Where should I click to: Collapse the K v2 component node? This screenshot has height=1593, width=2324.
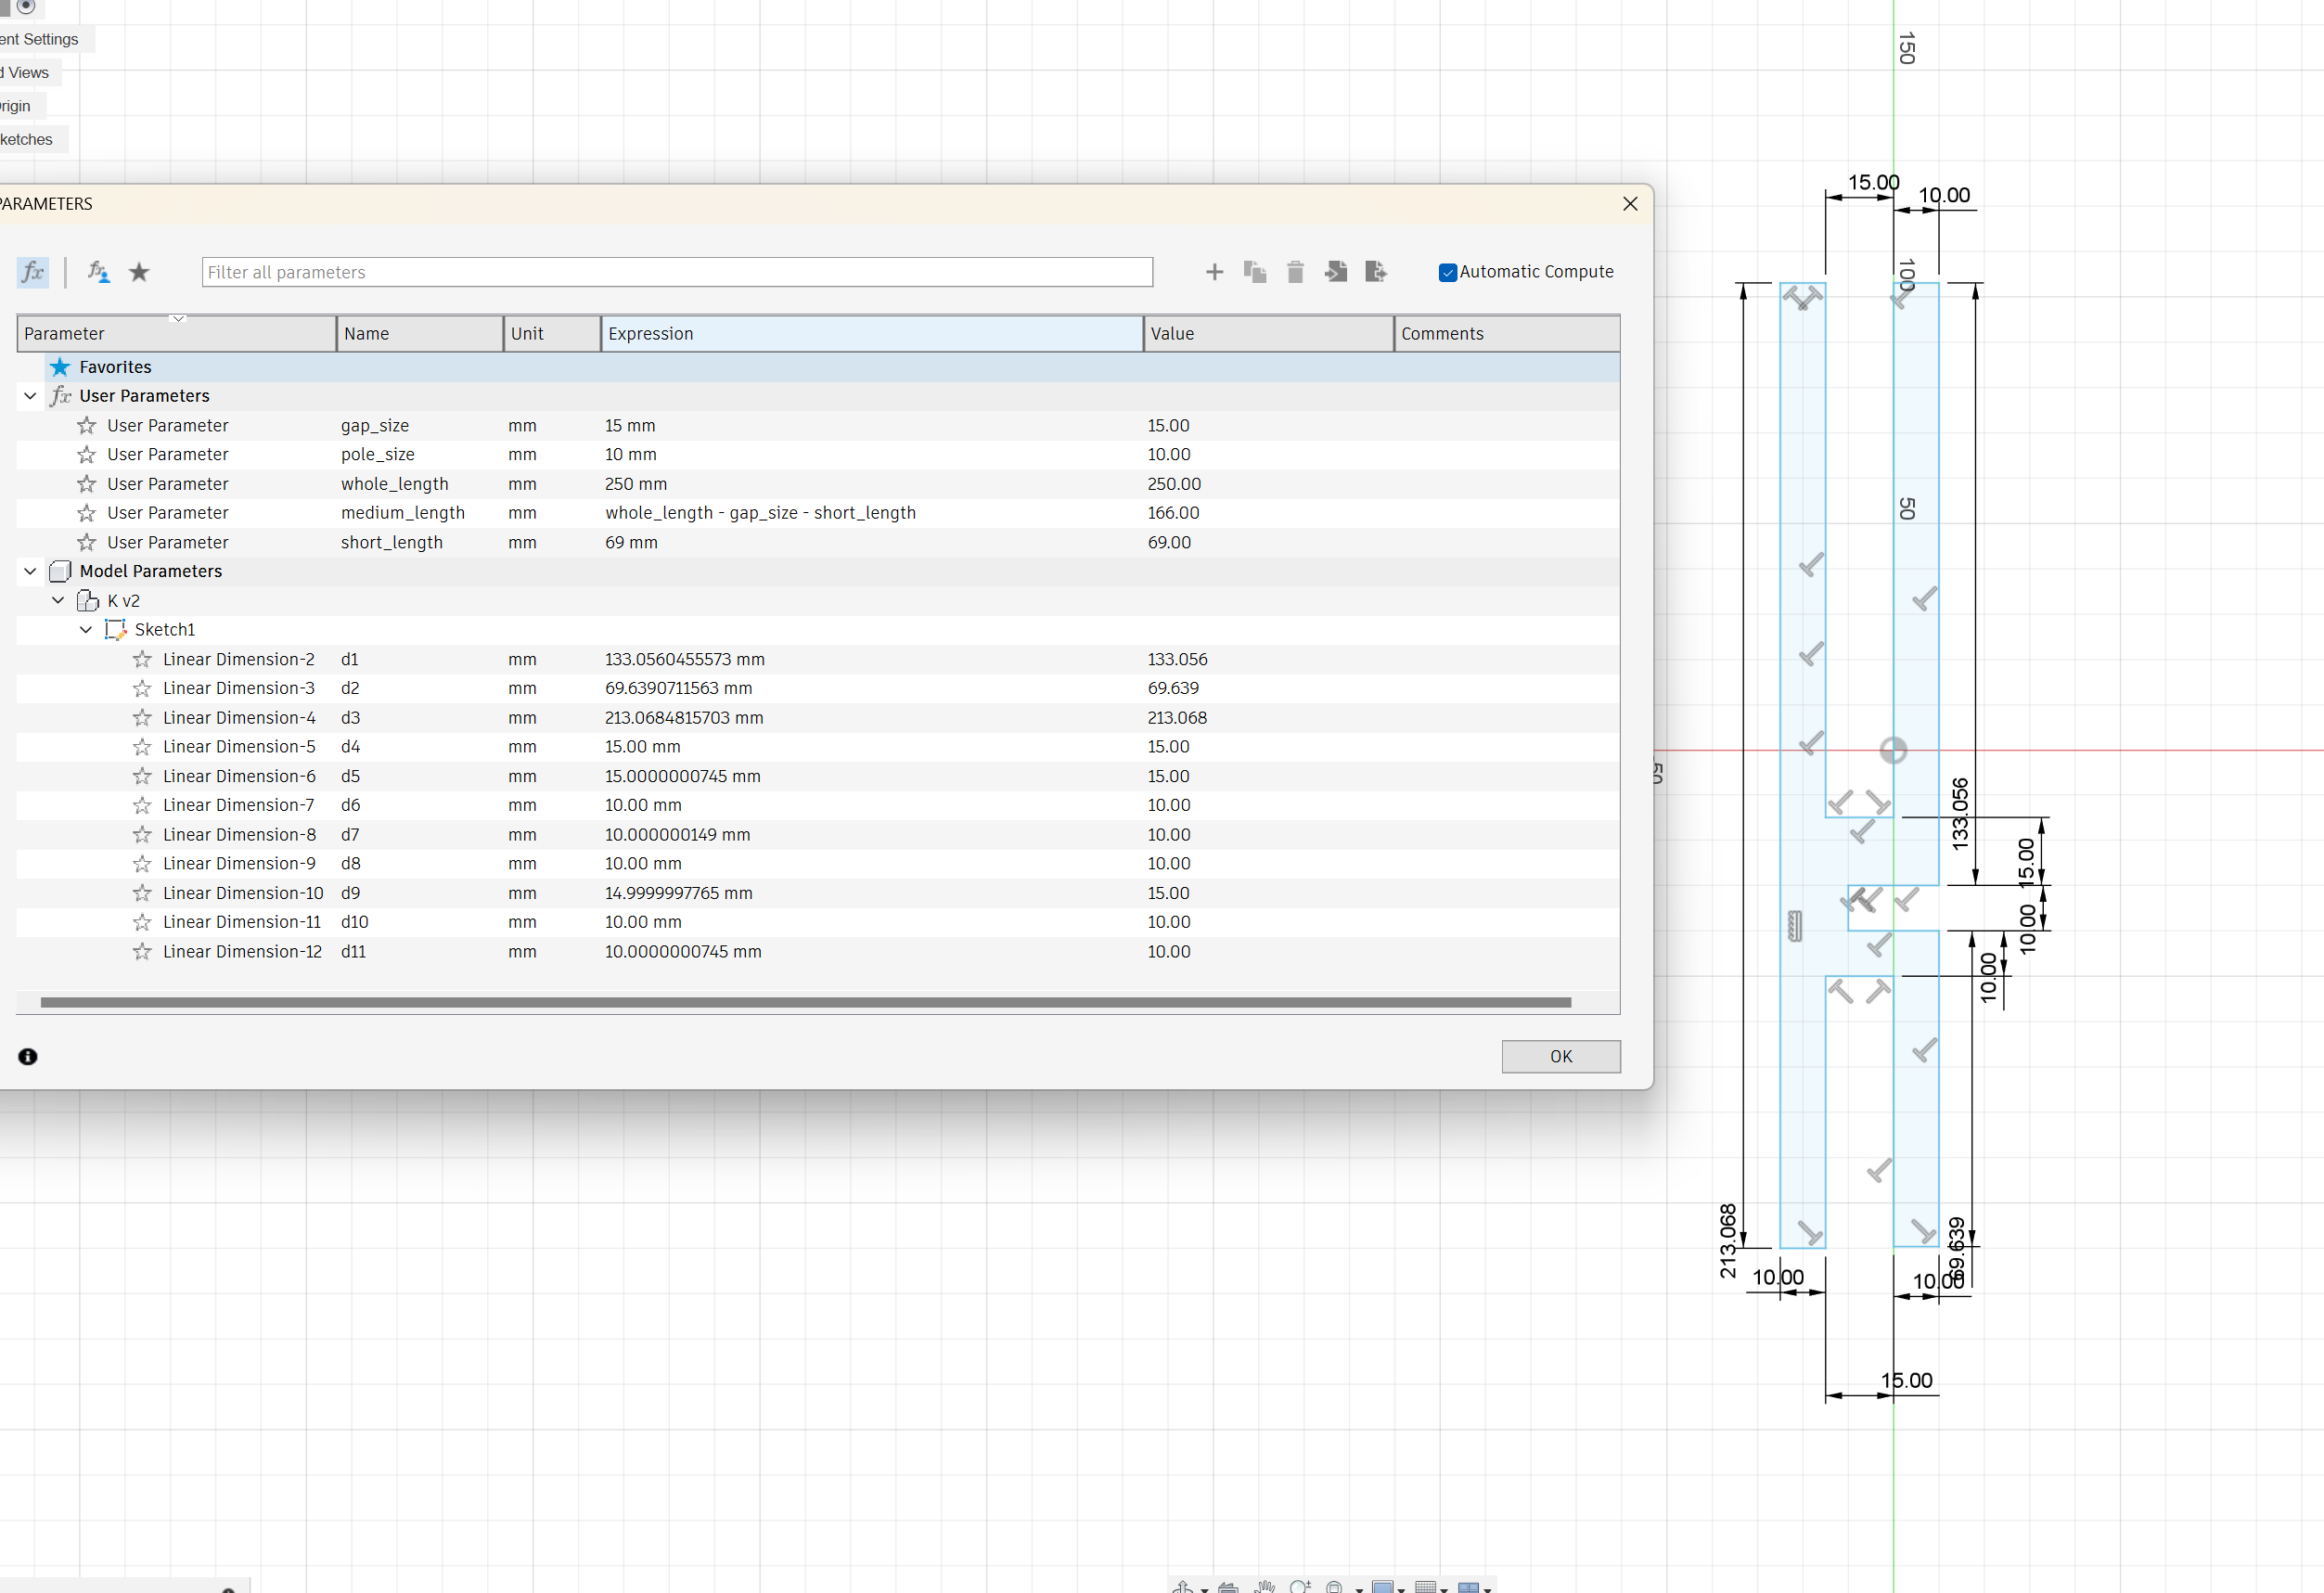(x=58, y=600)
